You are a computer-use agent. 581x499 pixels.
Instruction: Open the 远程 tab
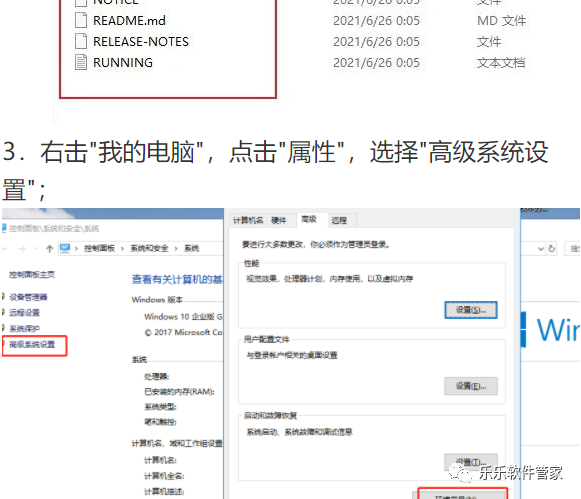coord(339,221)
